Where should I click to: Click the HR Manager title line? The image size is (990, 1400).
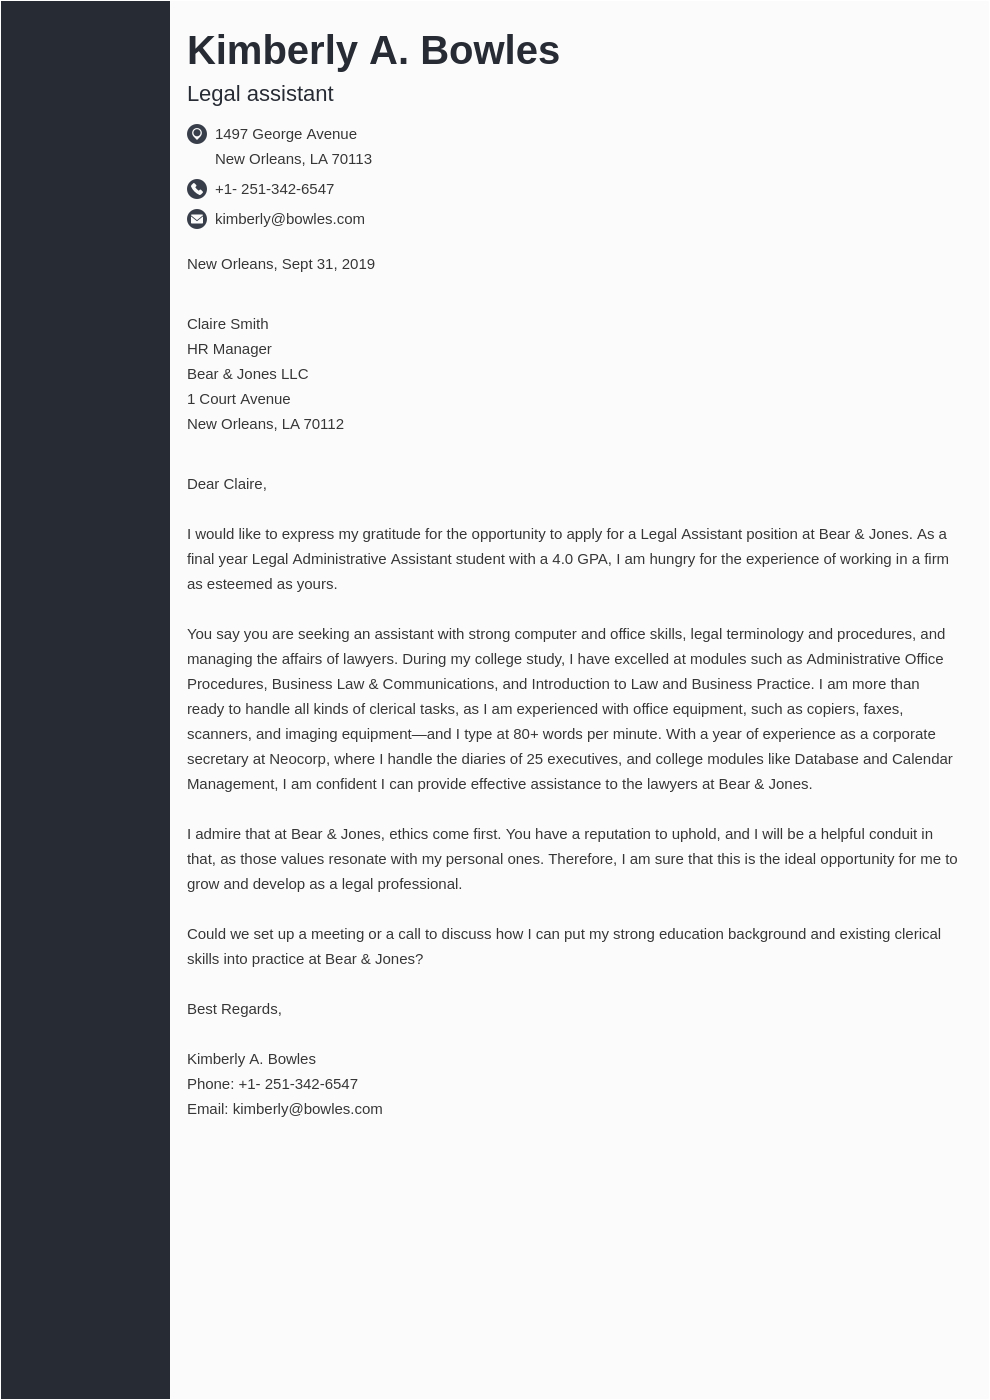pos(229,349)
